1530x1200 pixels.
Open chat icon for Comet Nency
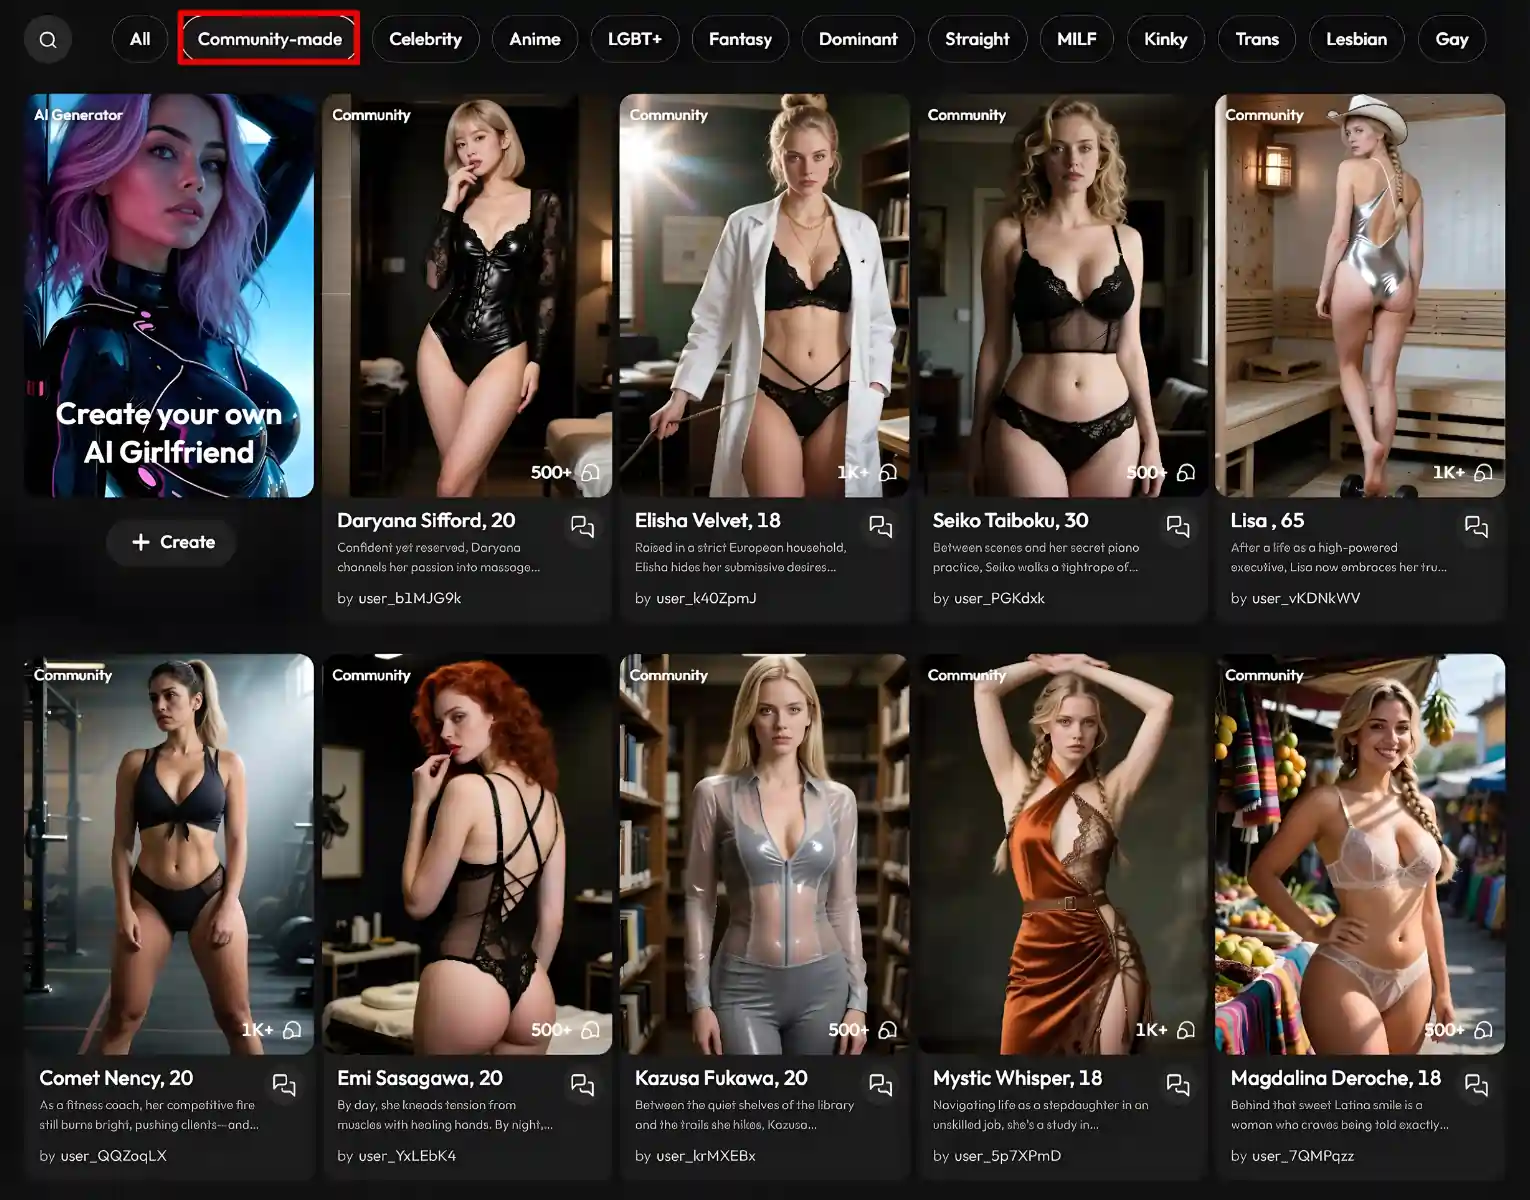click(x=284, y=1084)
